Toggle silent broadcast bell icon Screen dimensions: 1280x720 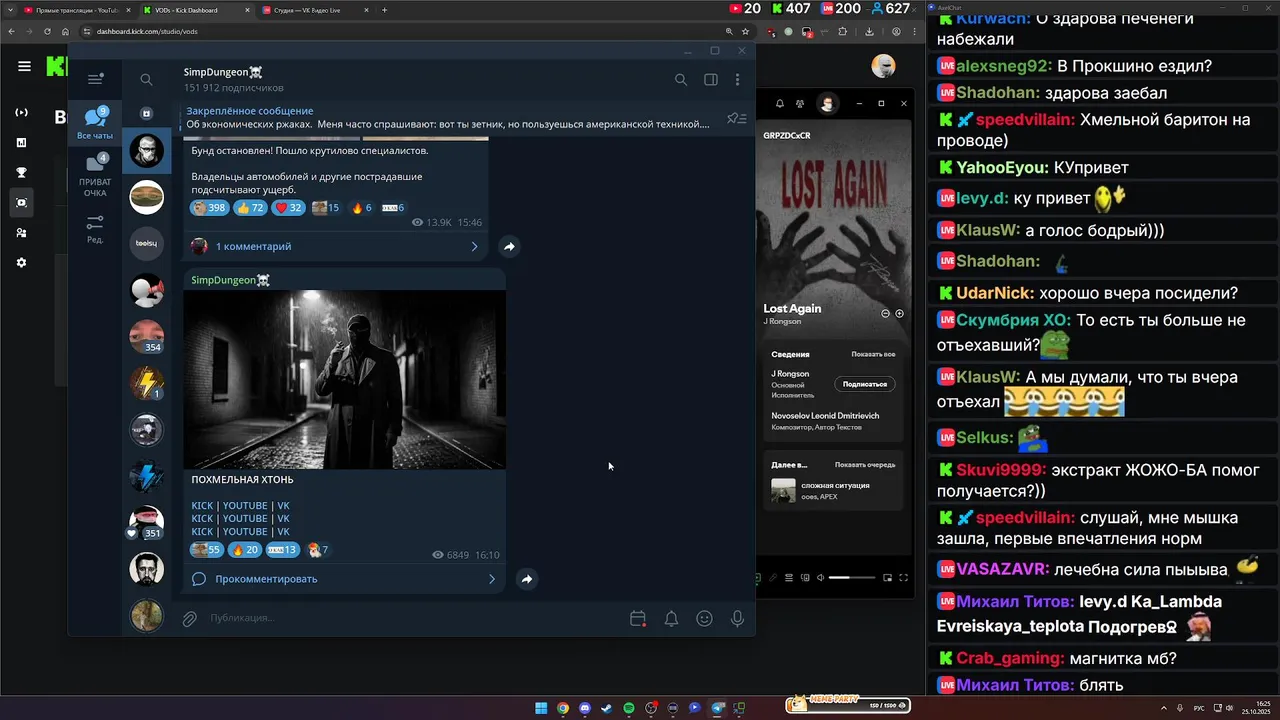pyautogui.click(x=671, y=619)
